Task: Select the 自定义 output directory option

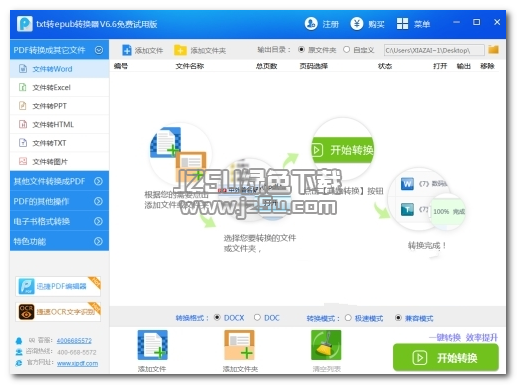Action: [x=346, y=50]
